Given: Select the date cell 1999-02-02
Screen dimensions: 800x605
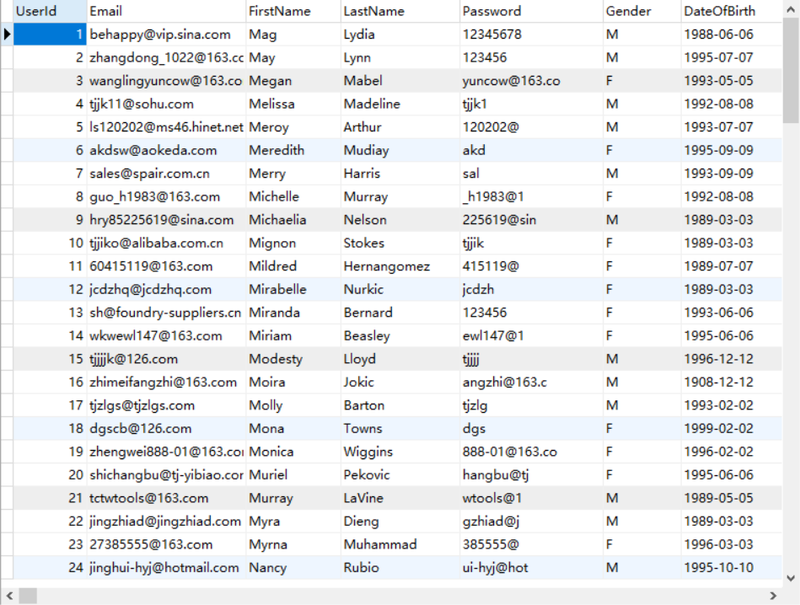Looking at the screenshot, I should [731, 428].
